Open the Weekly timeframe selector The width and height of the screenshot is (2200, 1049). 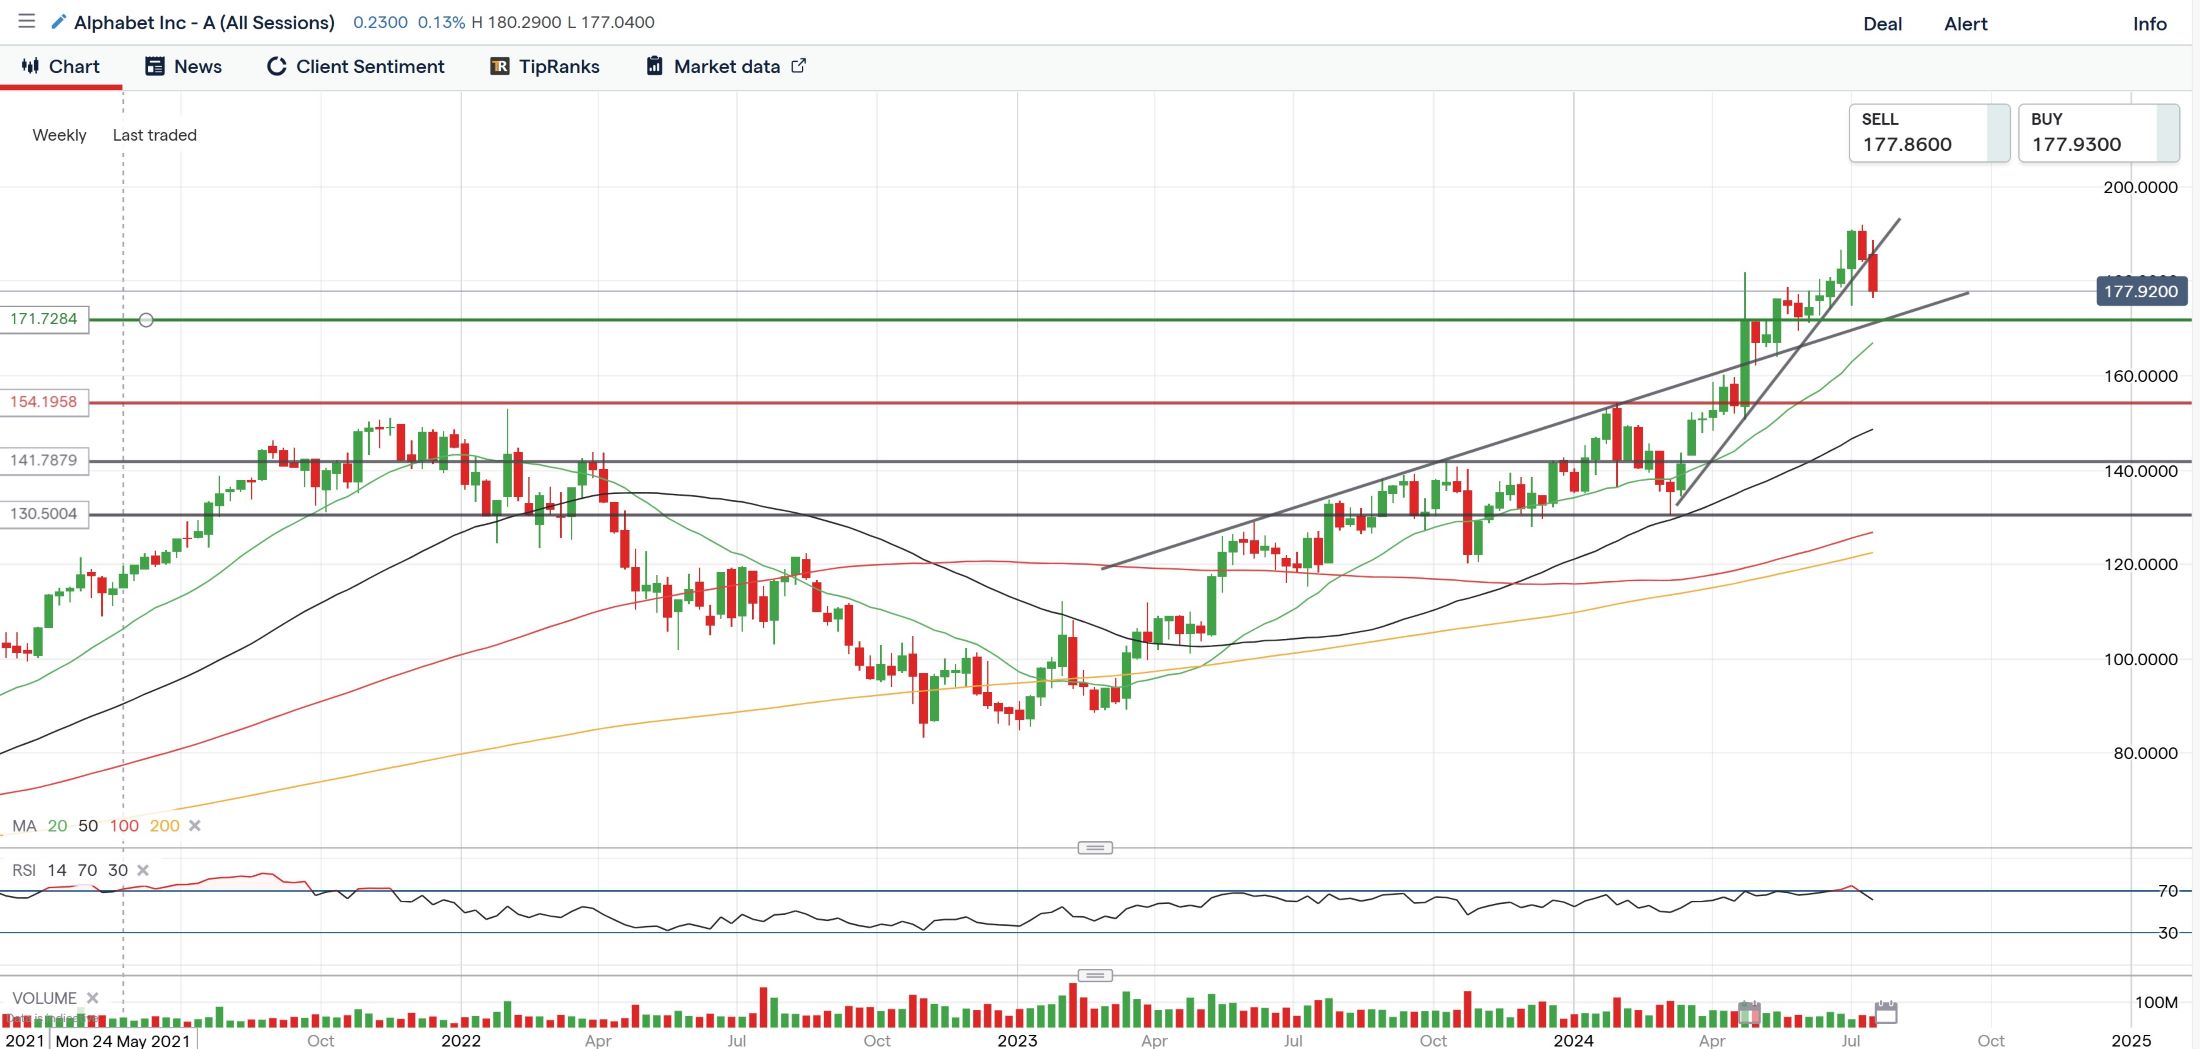(x=59, y=135)
